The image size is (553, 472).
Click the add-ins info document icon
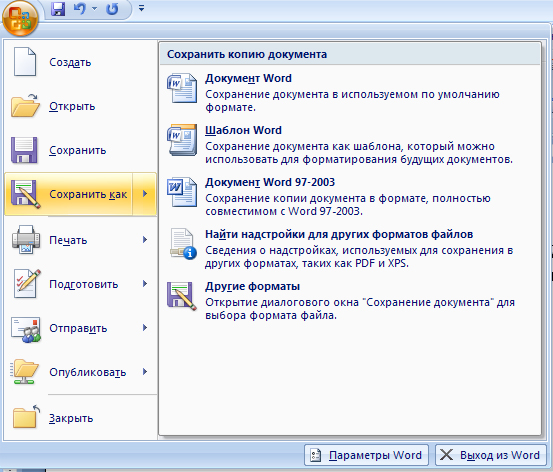pyautogui.click(x=183, y=244)
